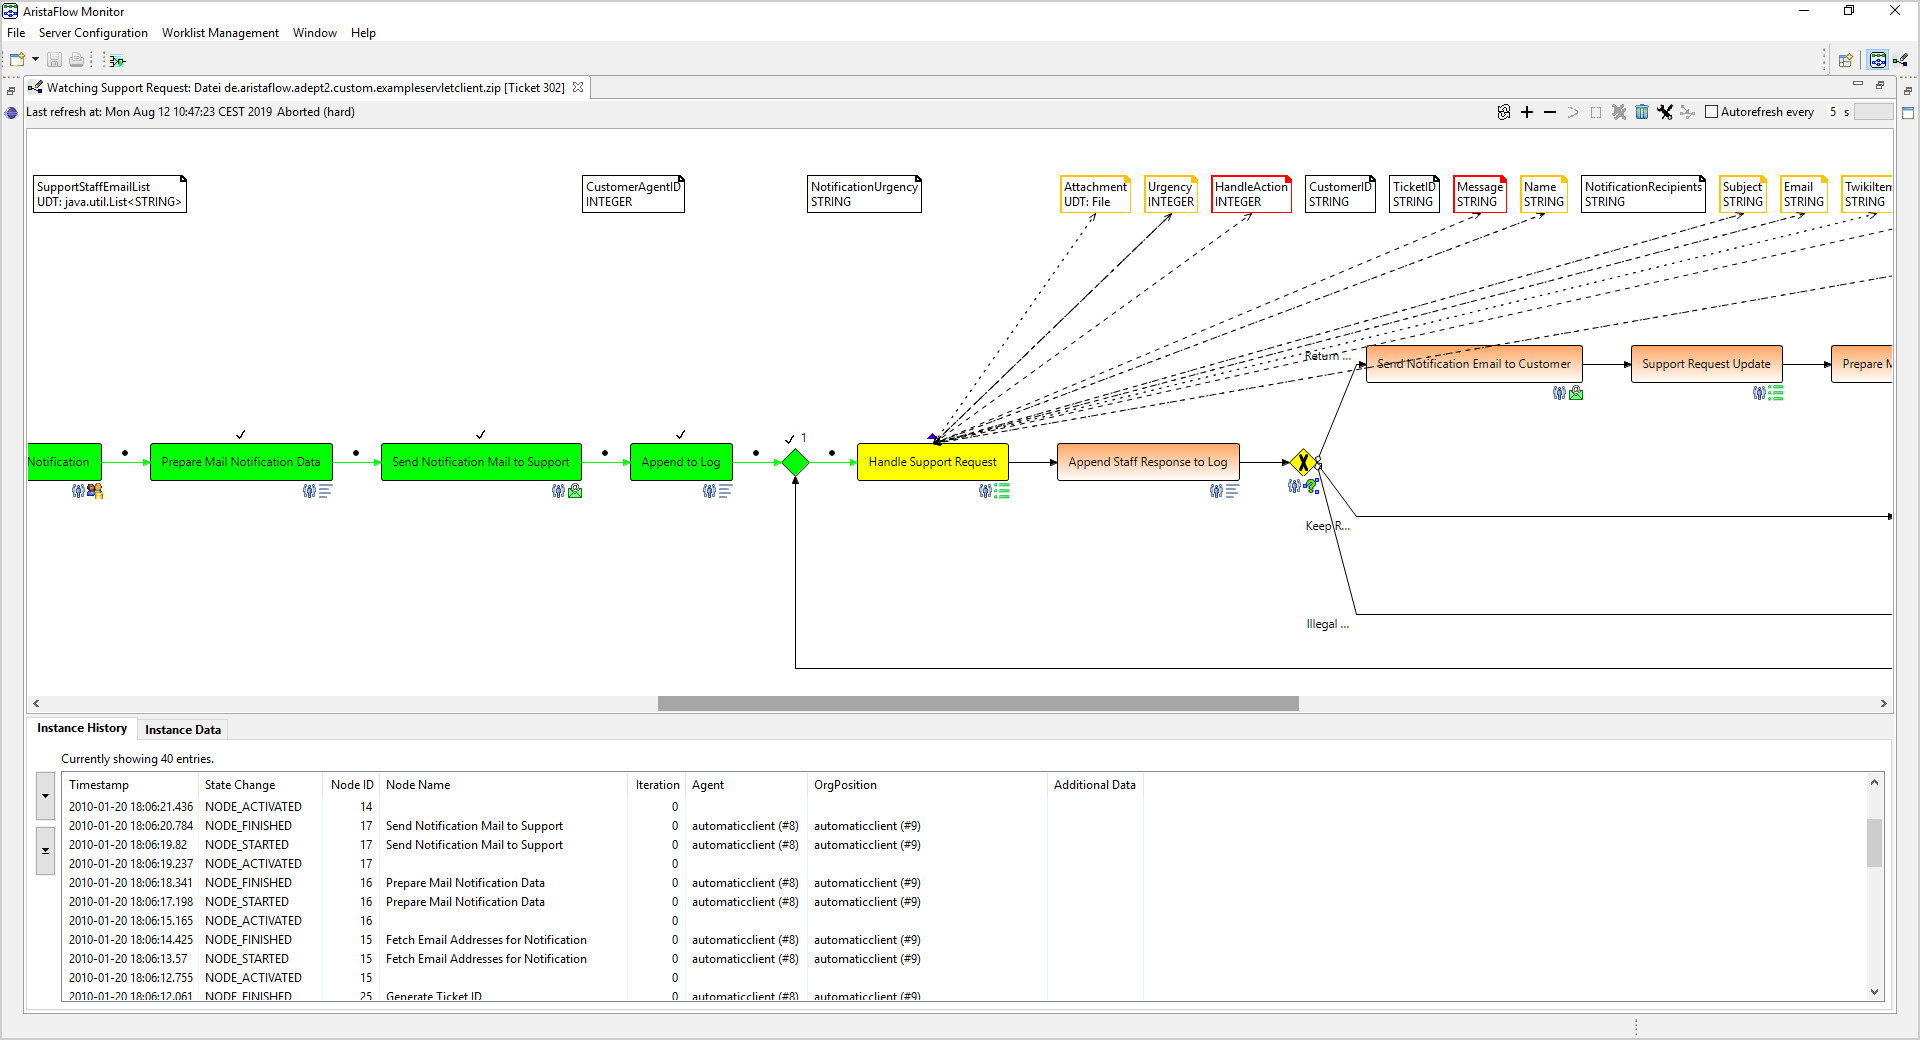Click the HandleAction data element box

(x=1251, y=194)
